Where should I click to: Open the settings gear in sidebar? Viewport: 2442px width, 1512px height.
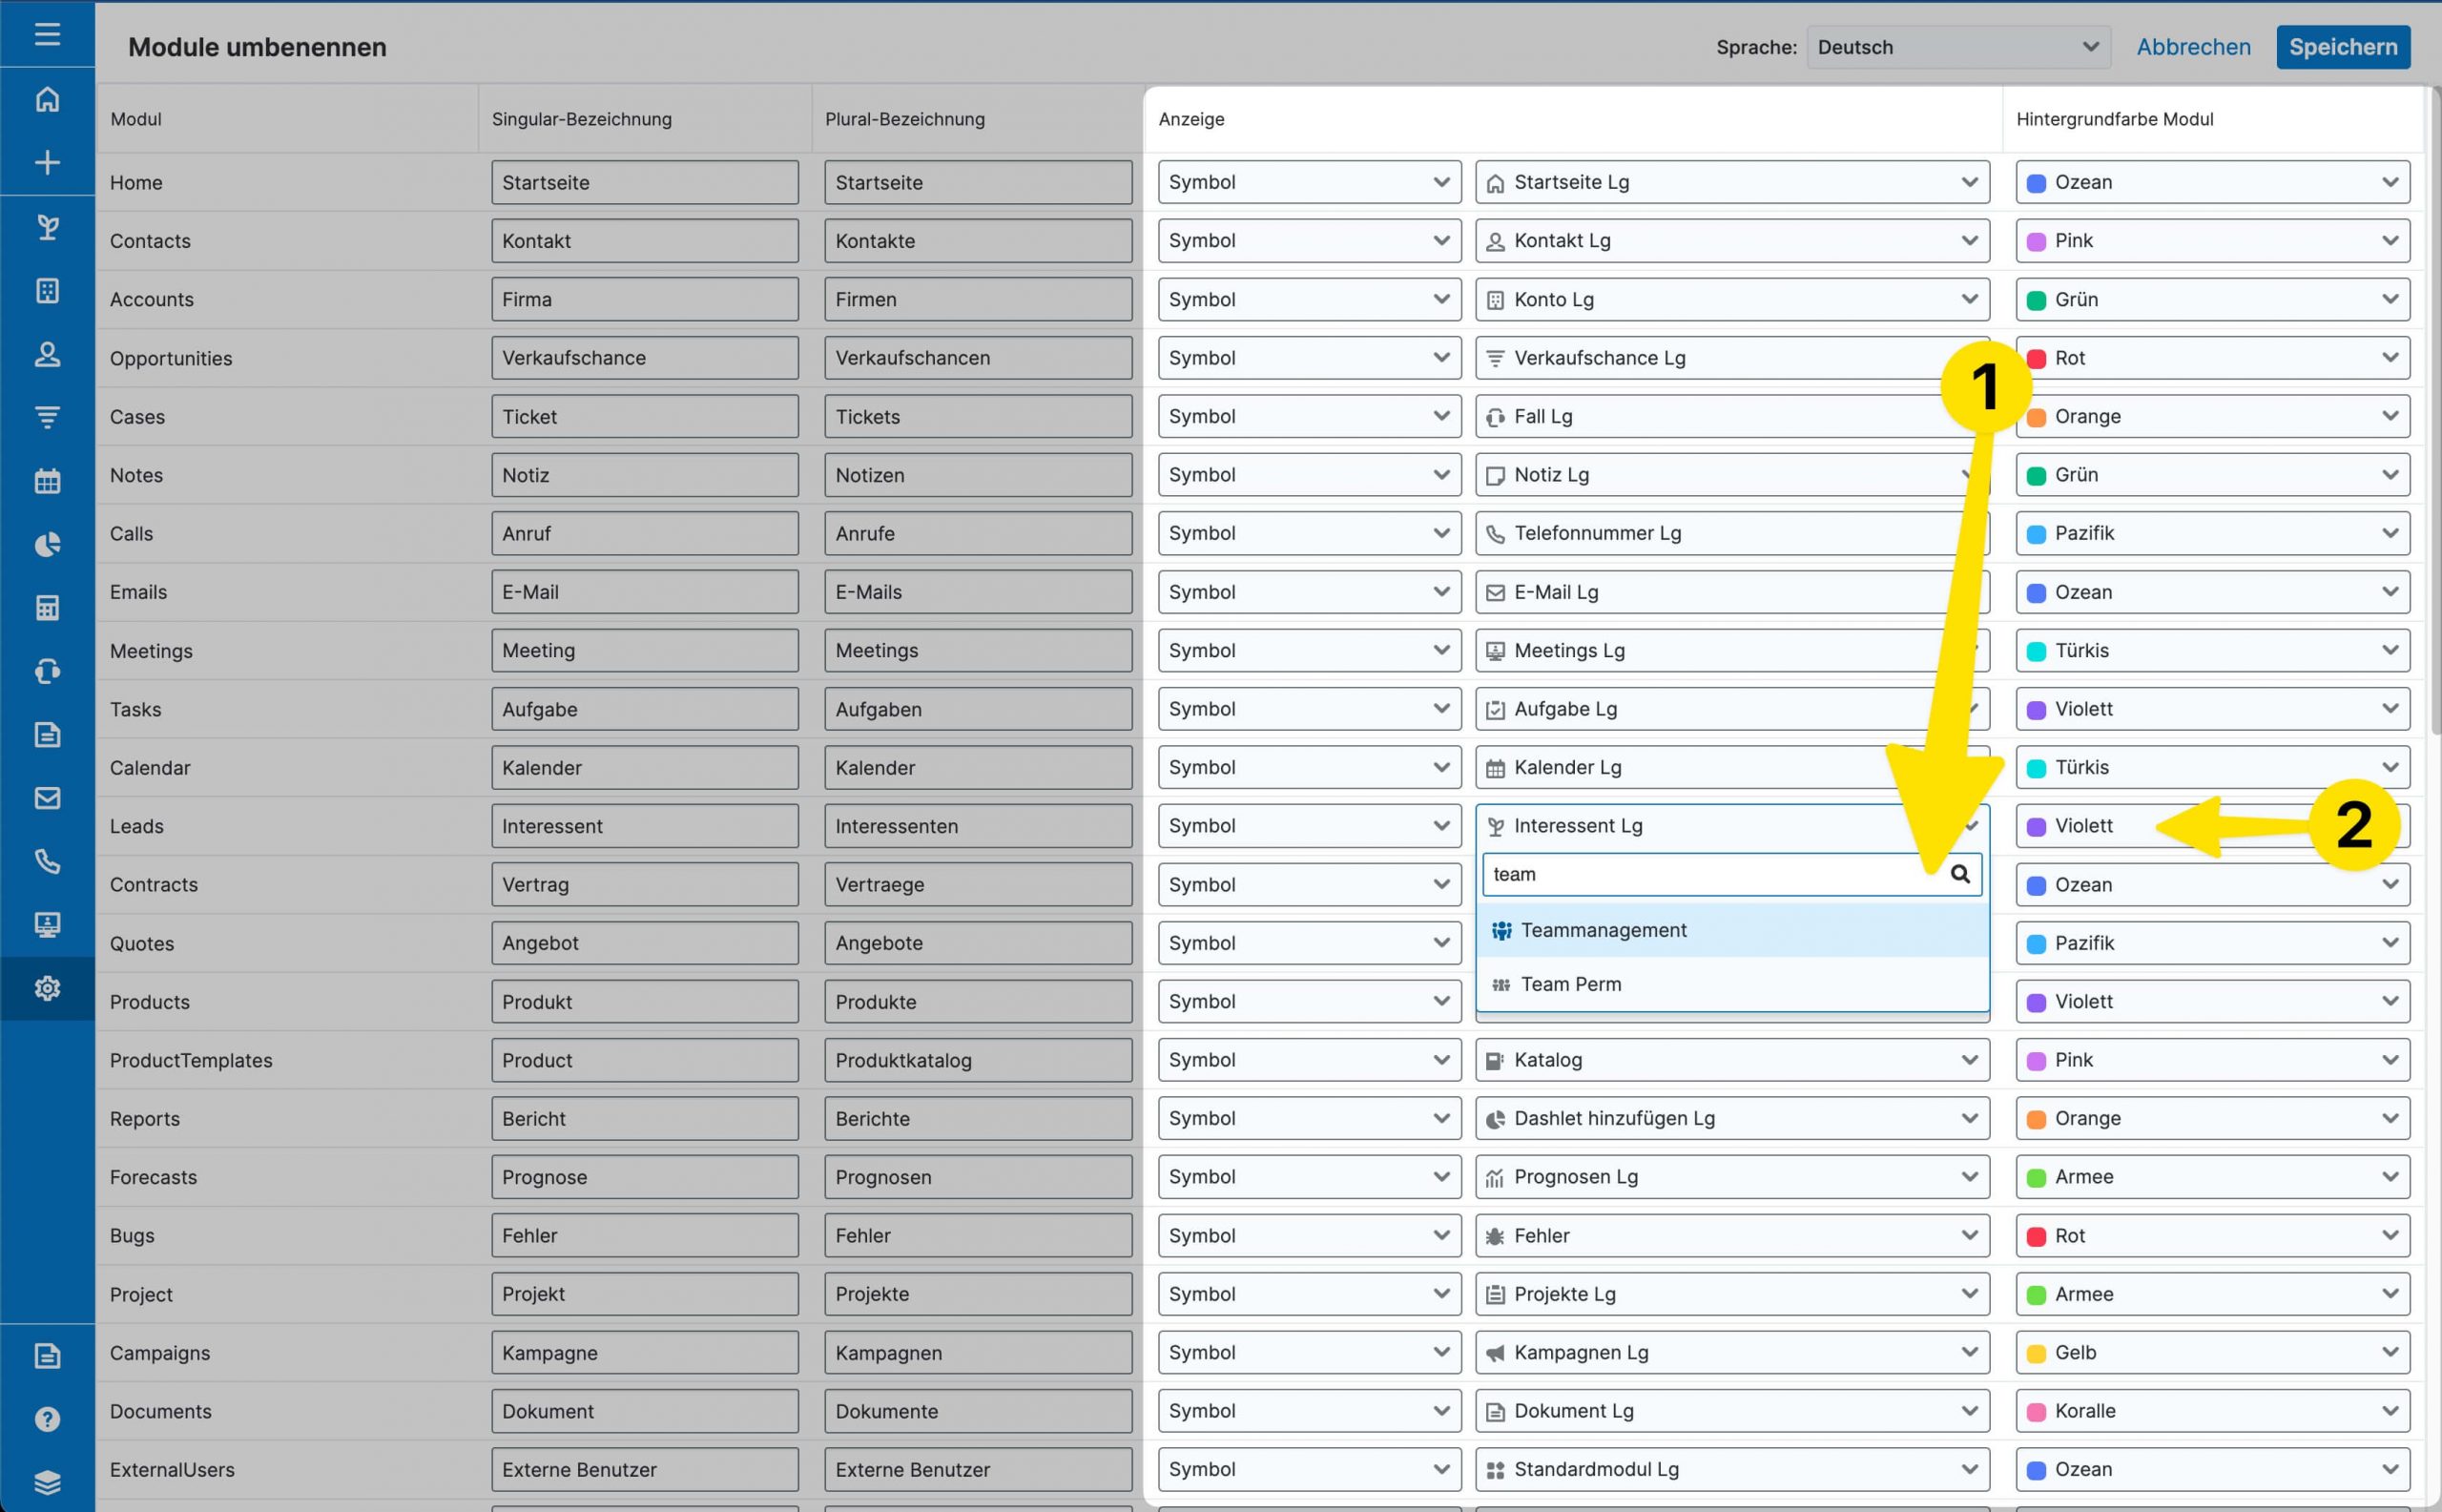point(47,988)
